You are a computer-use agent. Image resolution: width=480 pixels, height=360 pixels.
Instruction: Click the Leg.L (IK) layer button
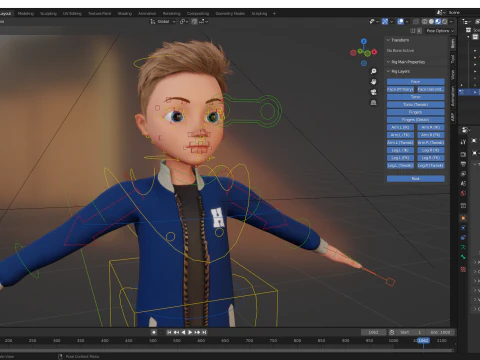(400, 150)
